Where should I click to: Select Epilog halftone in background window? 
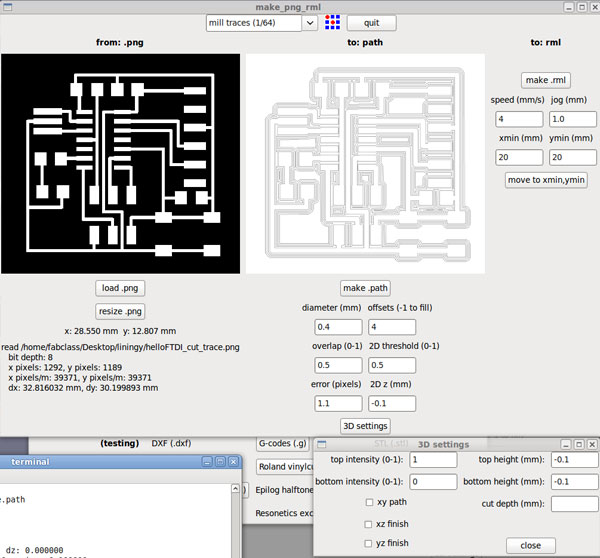pos(284,490)
